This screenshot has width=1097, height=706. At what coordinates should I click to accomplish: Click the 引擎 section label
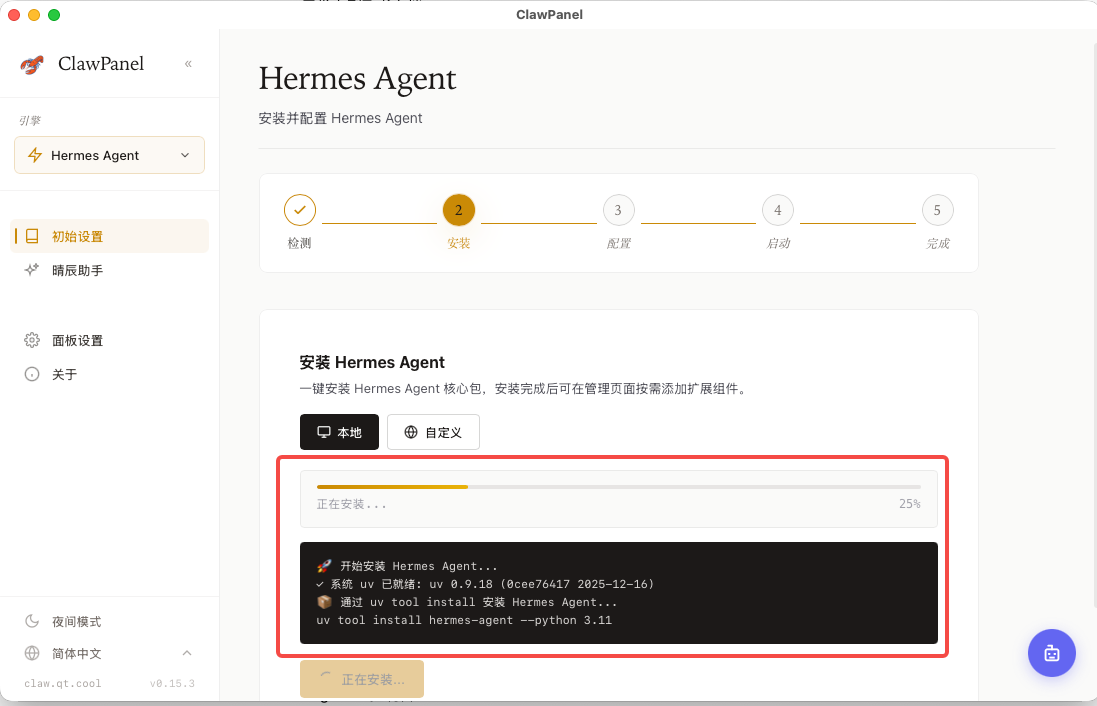[29, 120]
